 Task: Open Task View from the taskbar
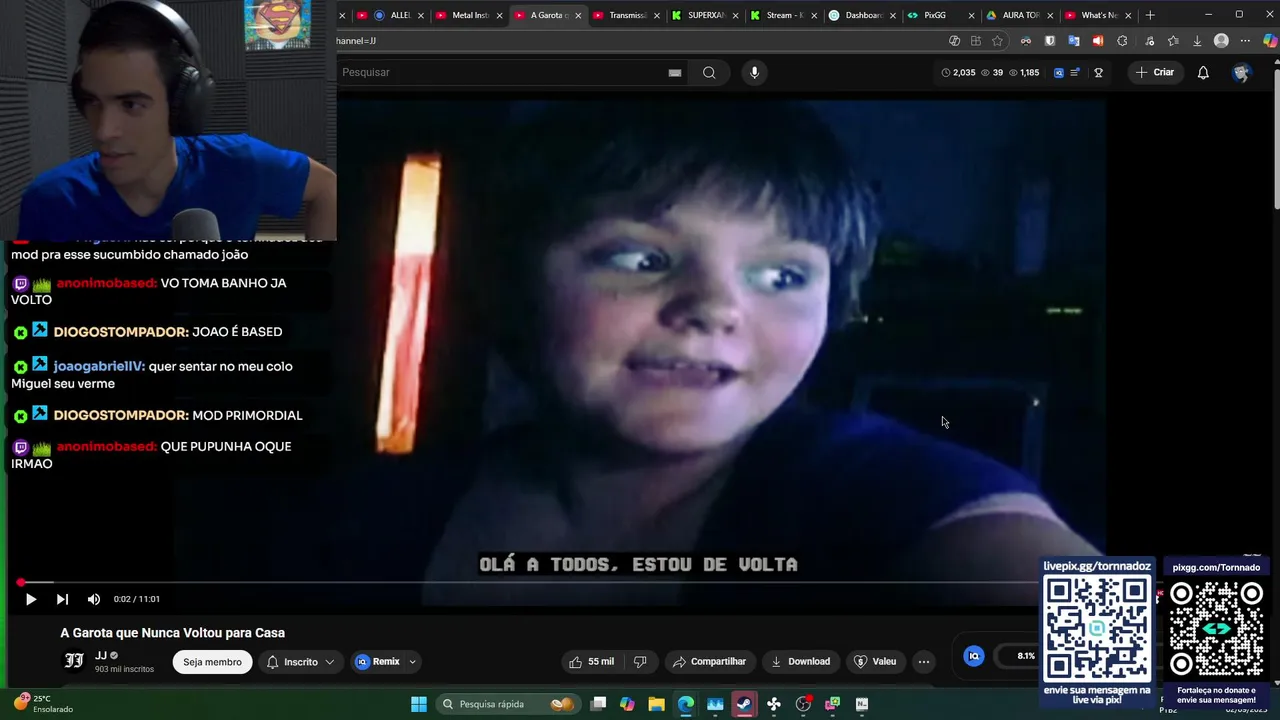(x=598, y=704)
